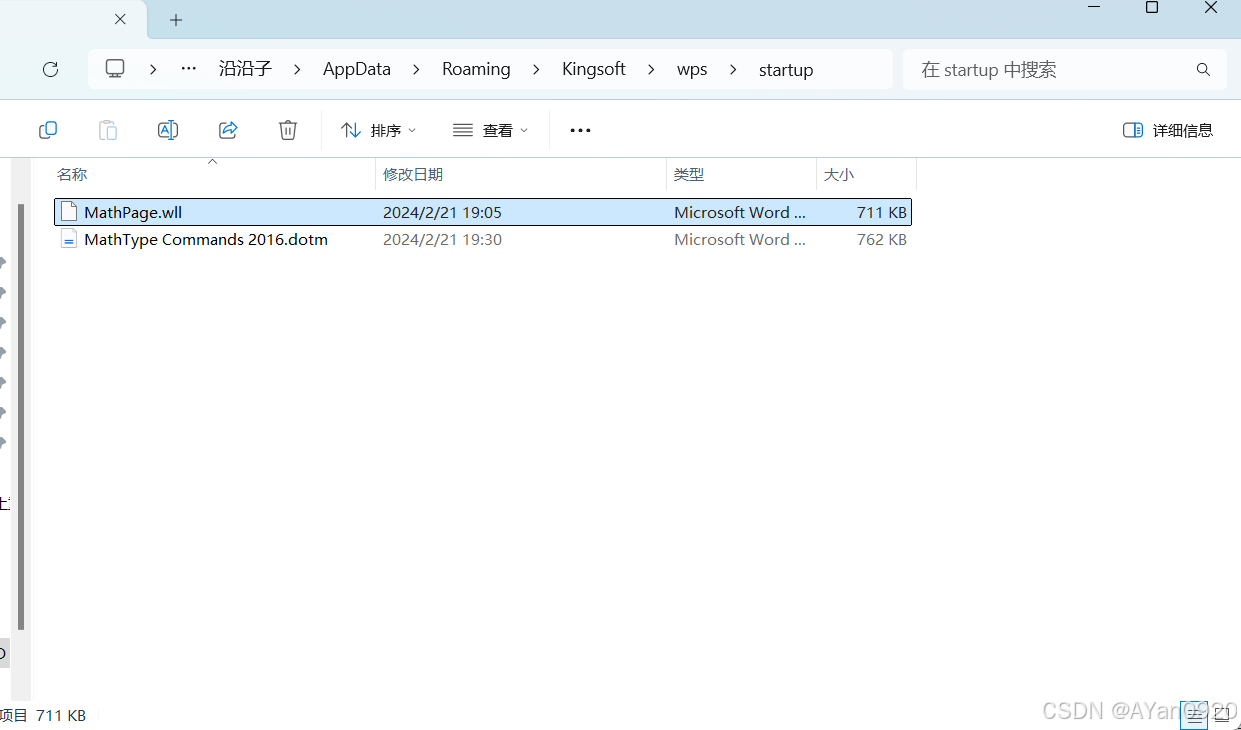This screenshot has width=1241, height=730.
Task: Share the selected file via share icon
Action: tap(228, 130)
